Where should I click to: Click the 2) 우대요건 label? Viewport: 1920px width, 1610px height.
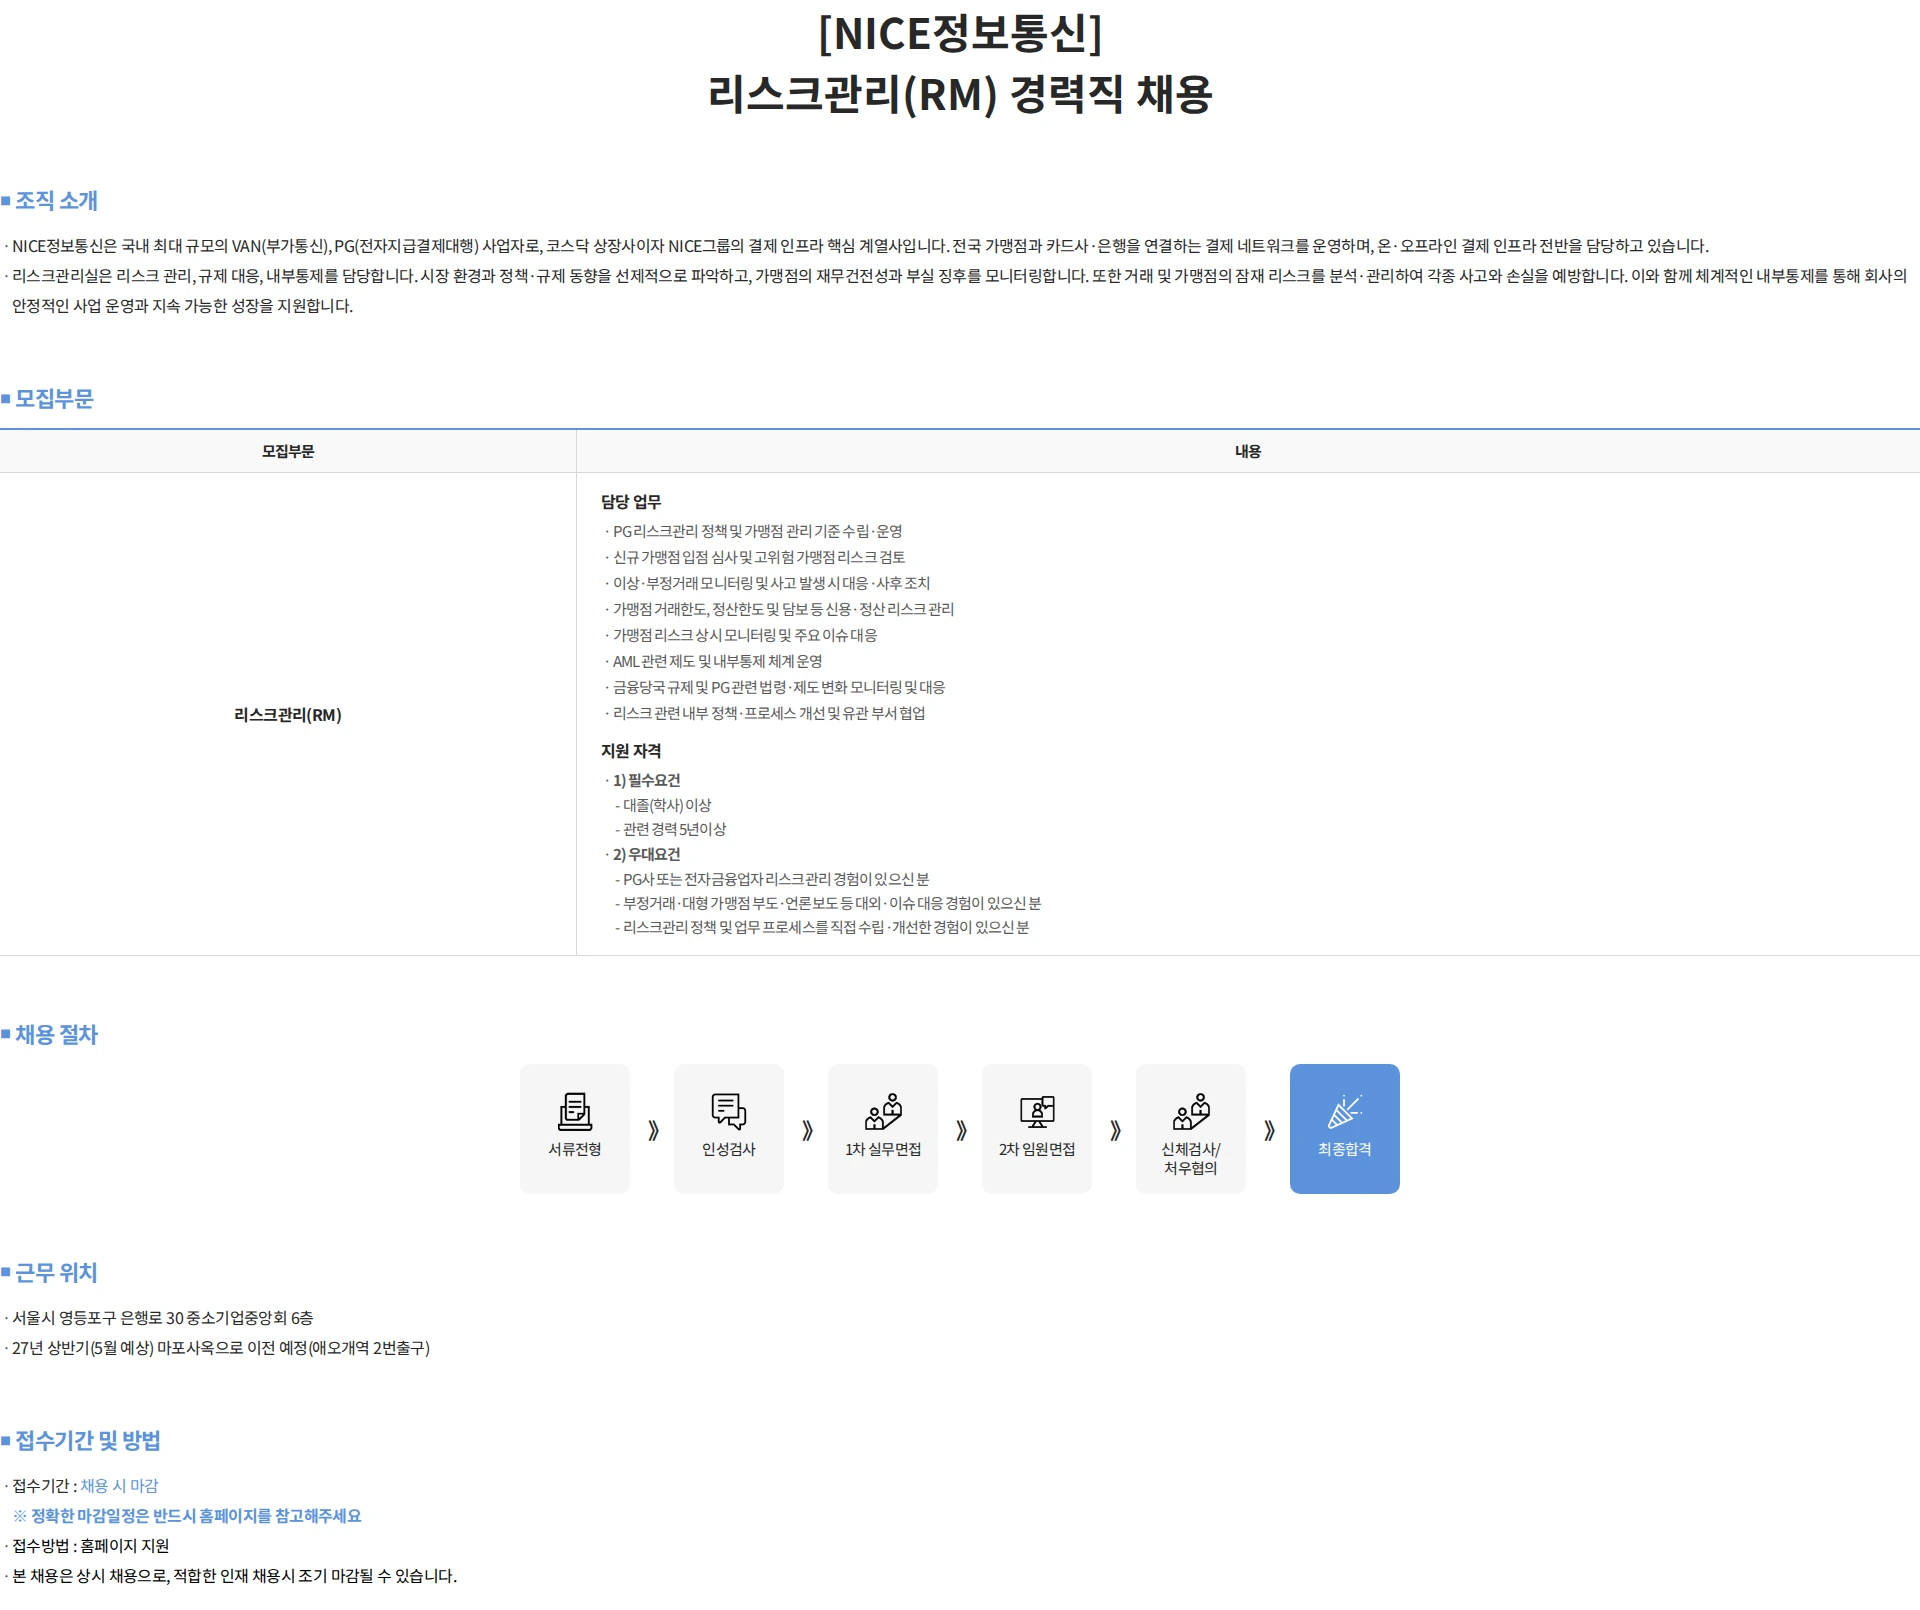646,854
